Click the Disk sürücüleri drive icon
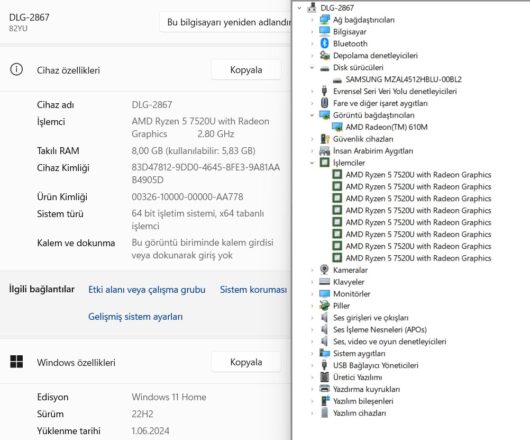 click(324, 68)
